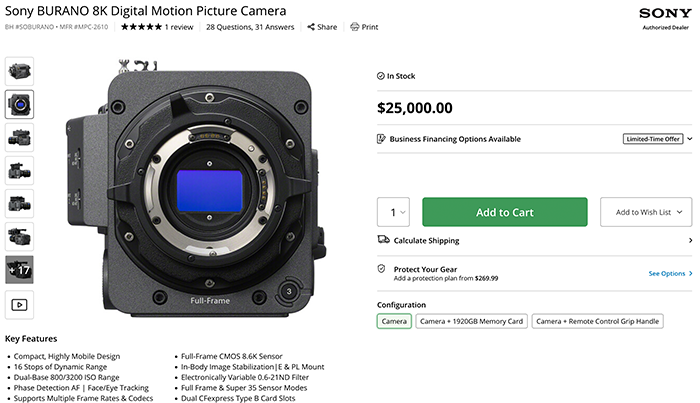The height and width of the screenshot is (403, 700).
Task: Click the main camera product image
Action: click(196, 187)
